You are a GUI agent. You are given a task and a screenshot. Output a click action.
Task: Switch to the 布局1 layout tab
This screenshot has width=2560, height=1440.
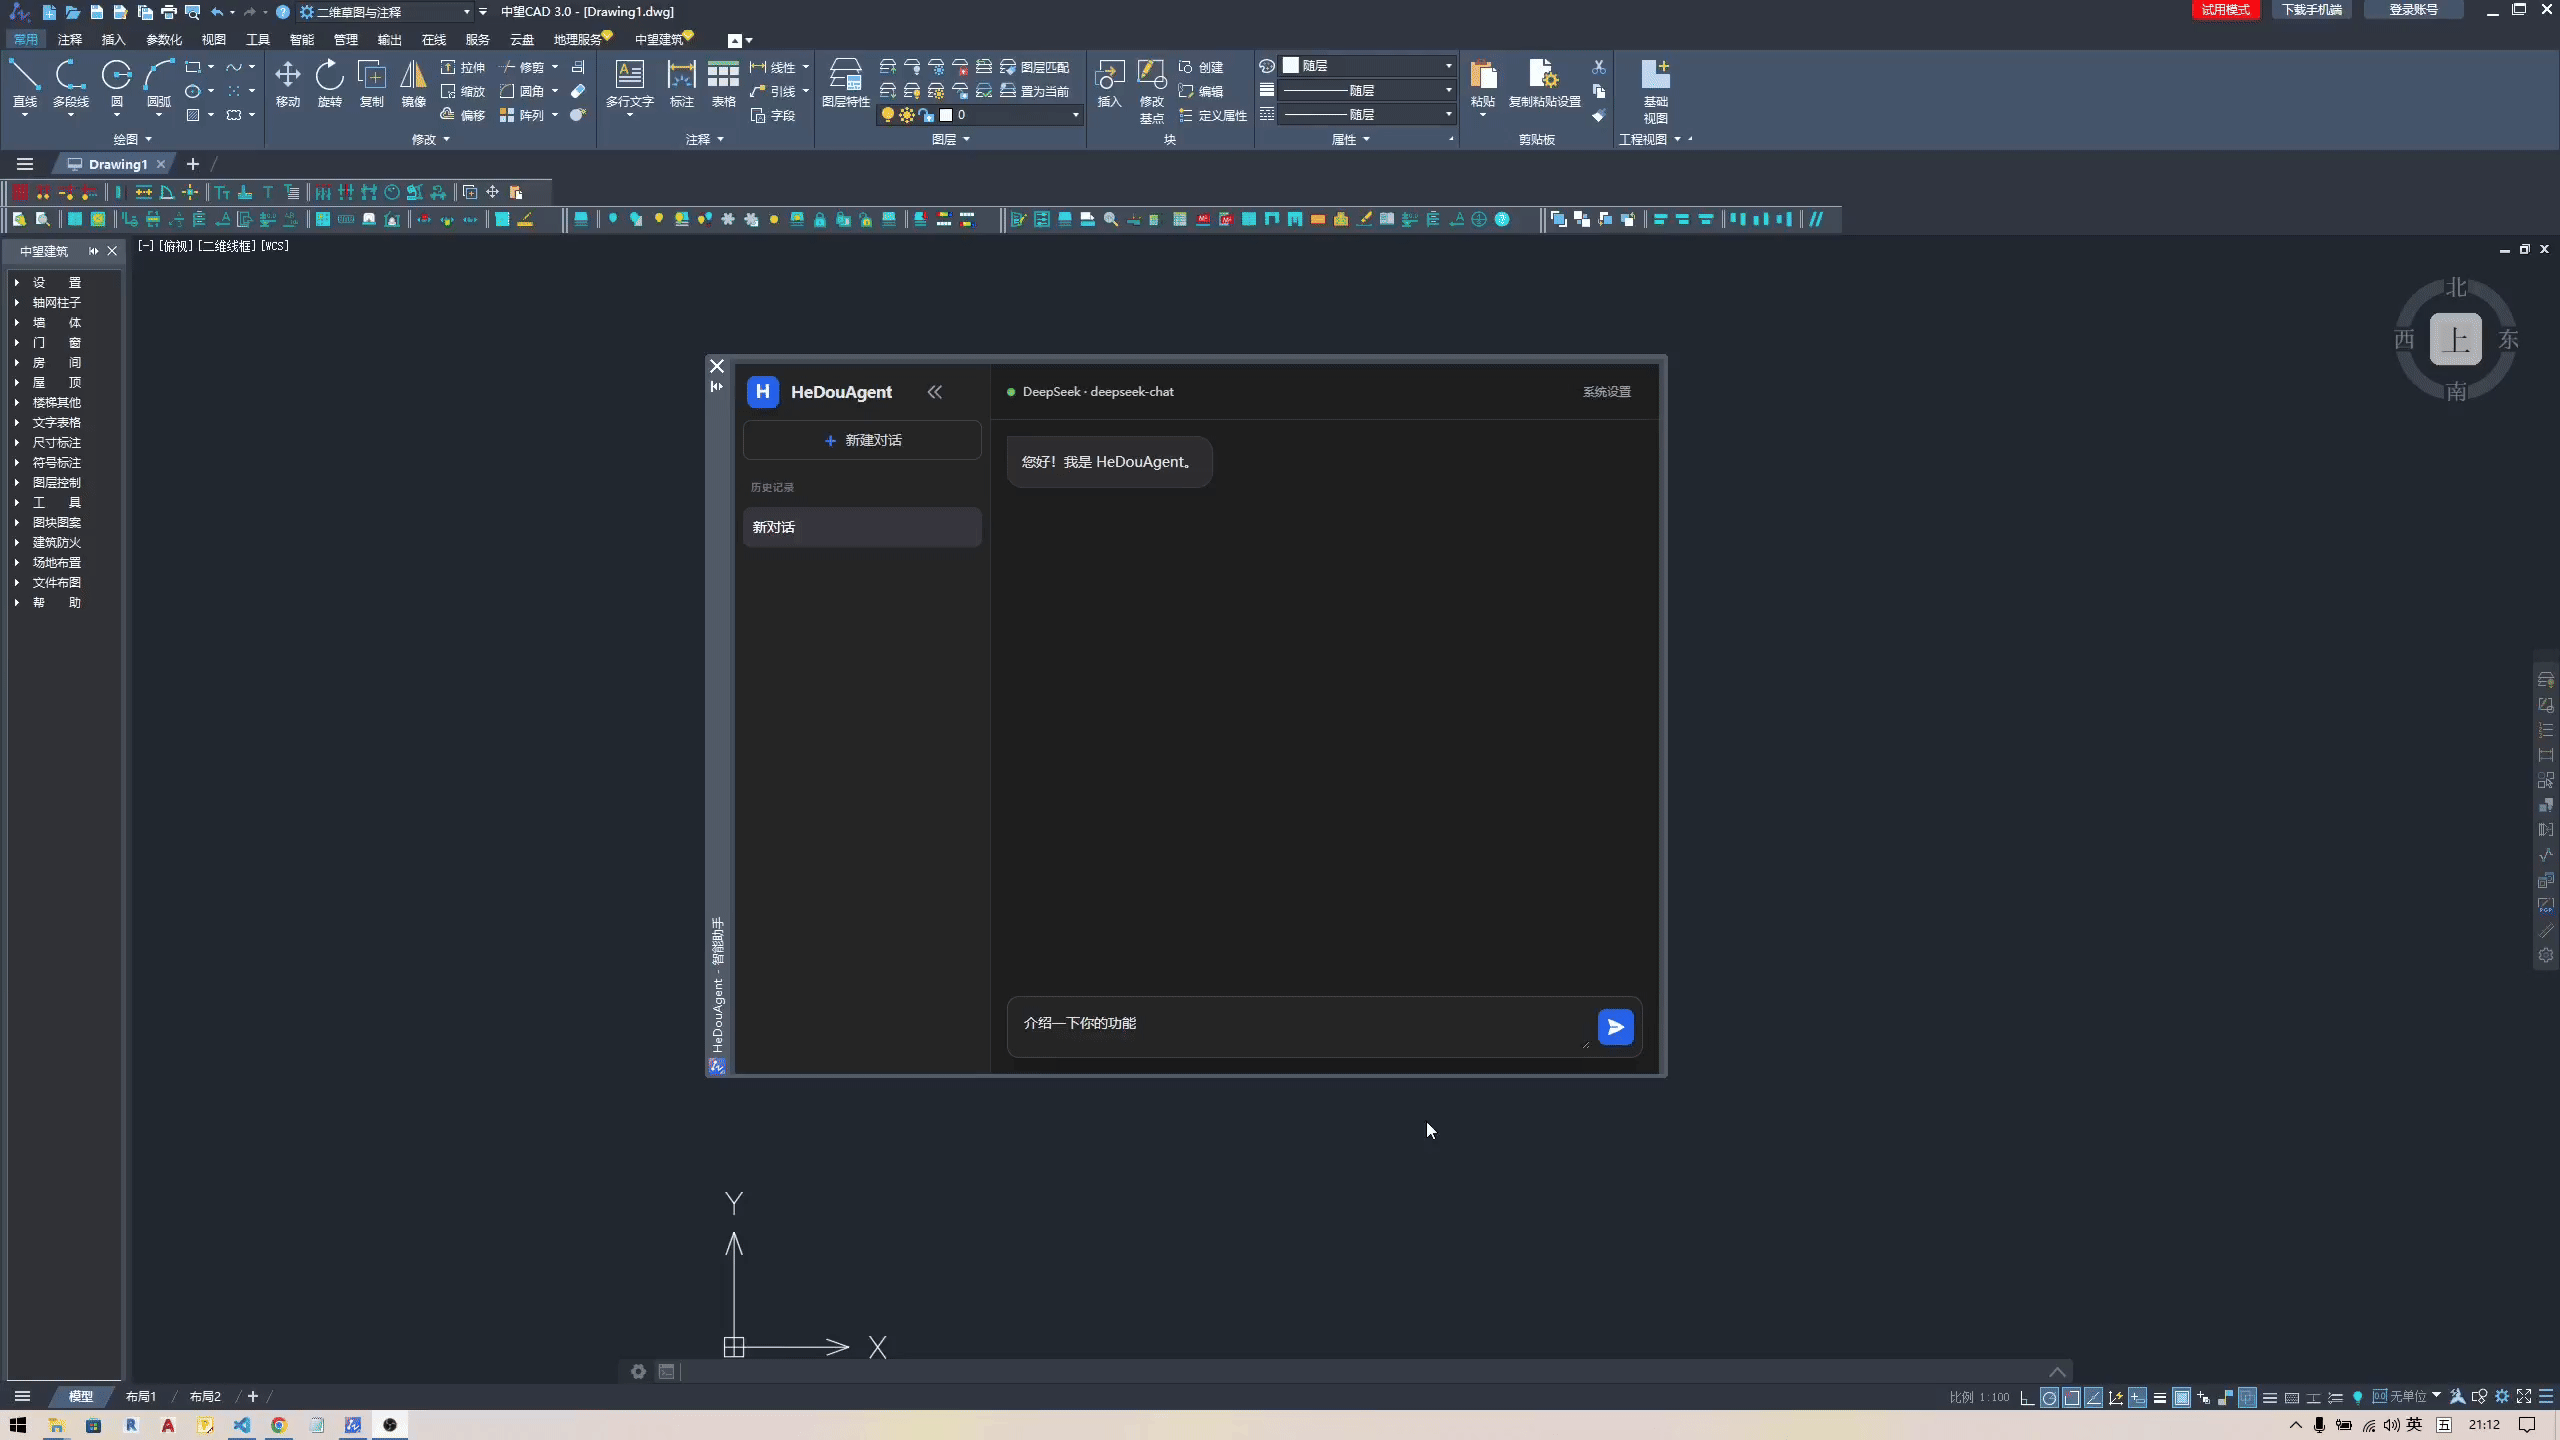point(141,1396)
